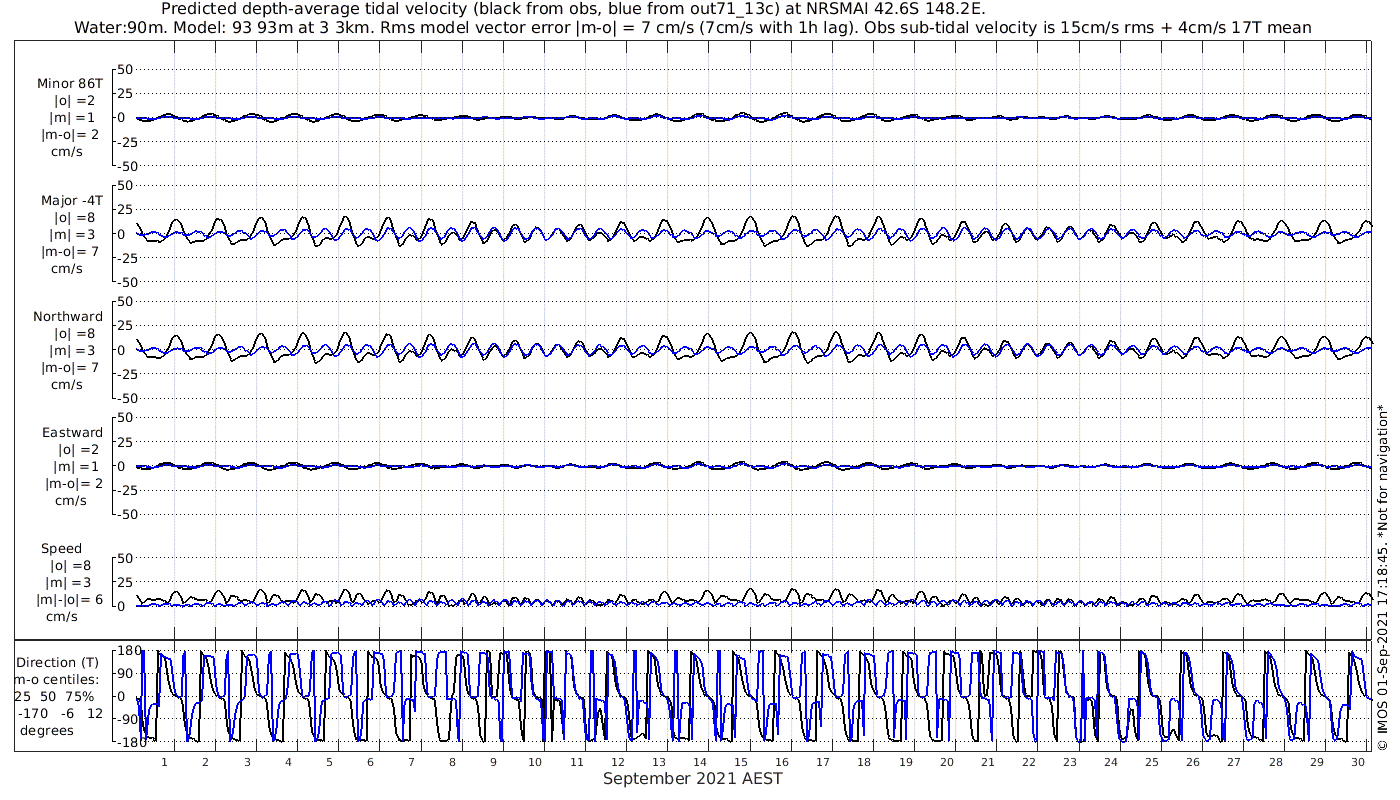1400x800 pixels.
Task: Select the '-90' tick of the Direction panel
Action: [126, 720]
